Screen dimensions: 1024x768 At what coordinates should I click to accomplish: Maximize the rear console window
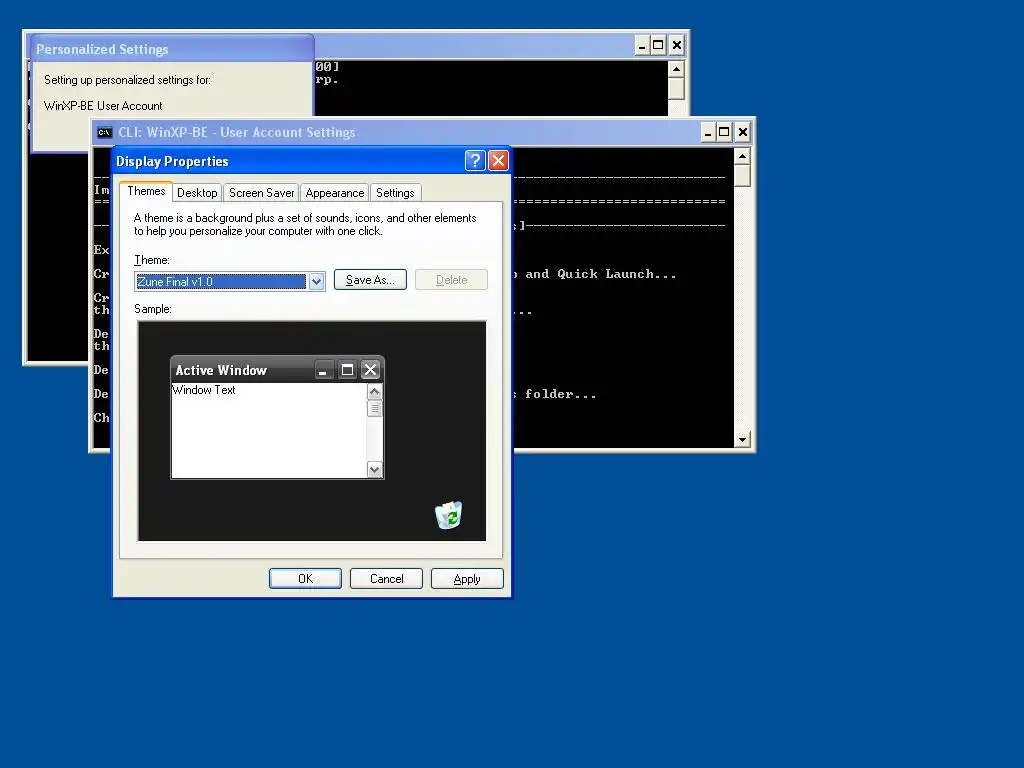658,46
